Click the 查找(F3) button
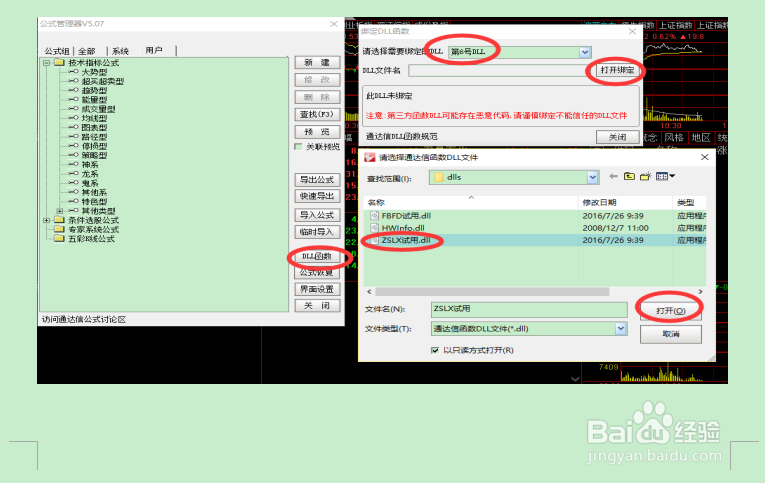Viewport: 765px width, 483px height. tap(317, 114)
